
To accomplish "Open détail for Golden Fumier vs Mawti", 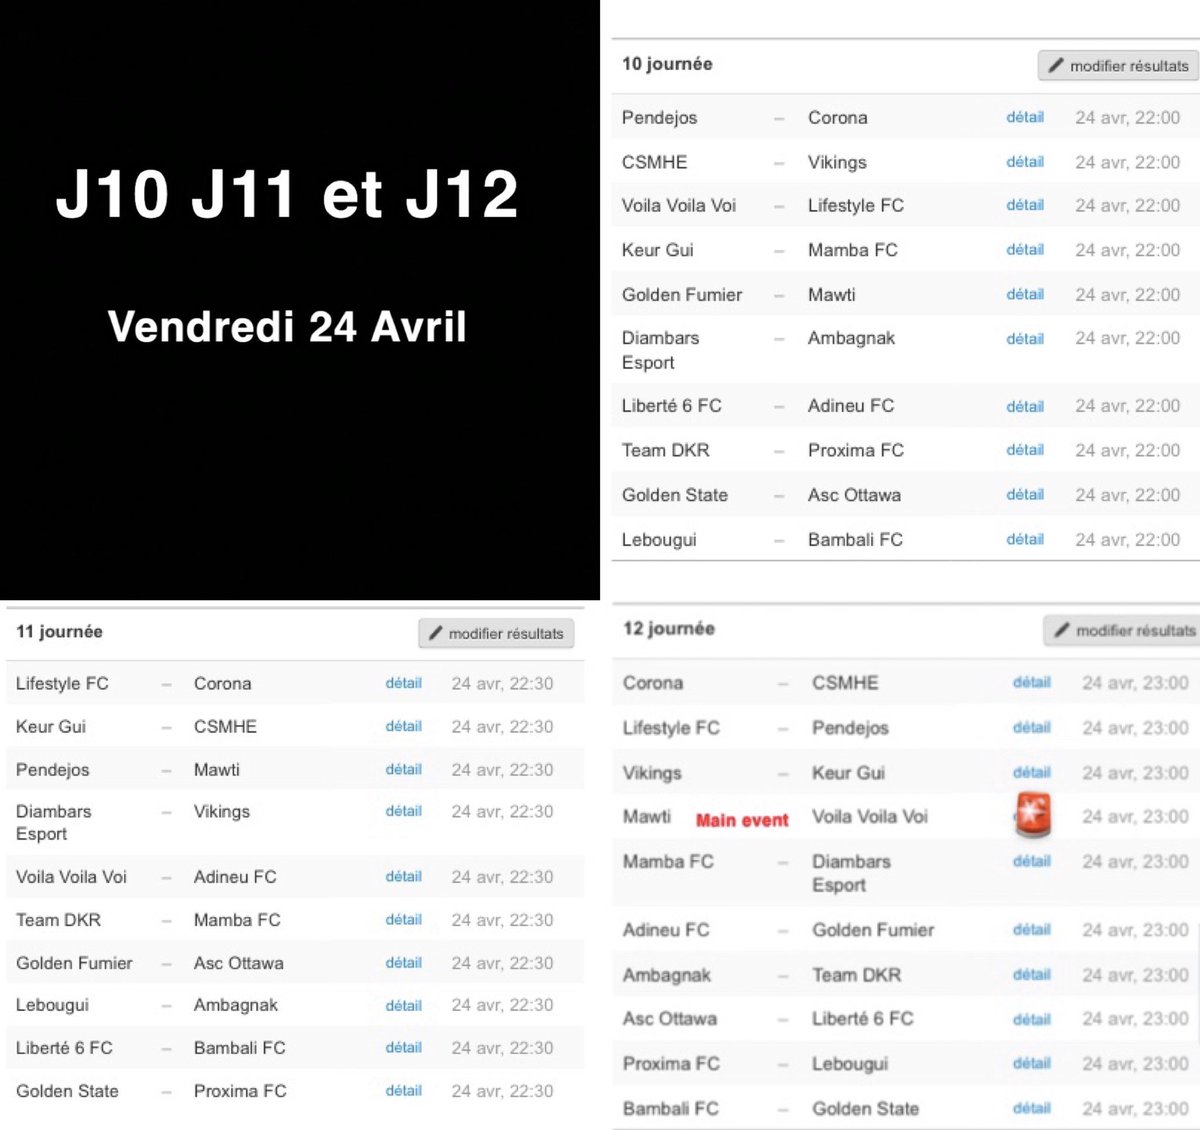I will [x=1025, y=294].
